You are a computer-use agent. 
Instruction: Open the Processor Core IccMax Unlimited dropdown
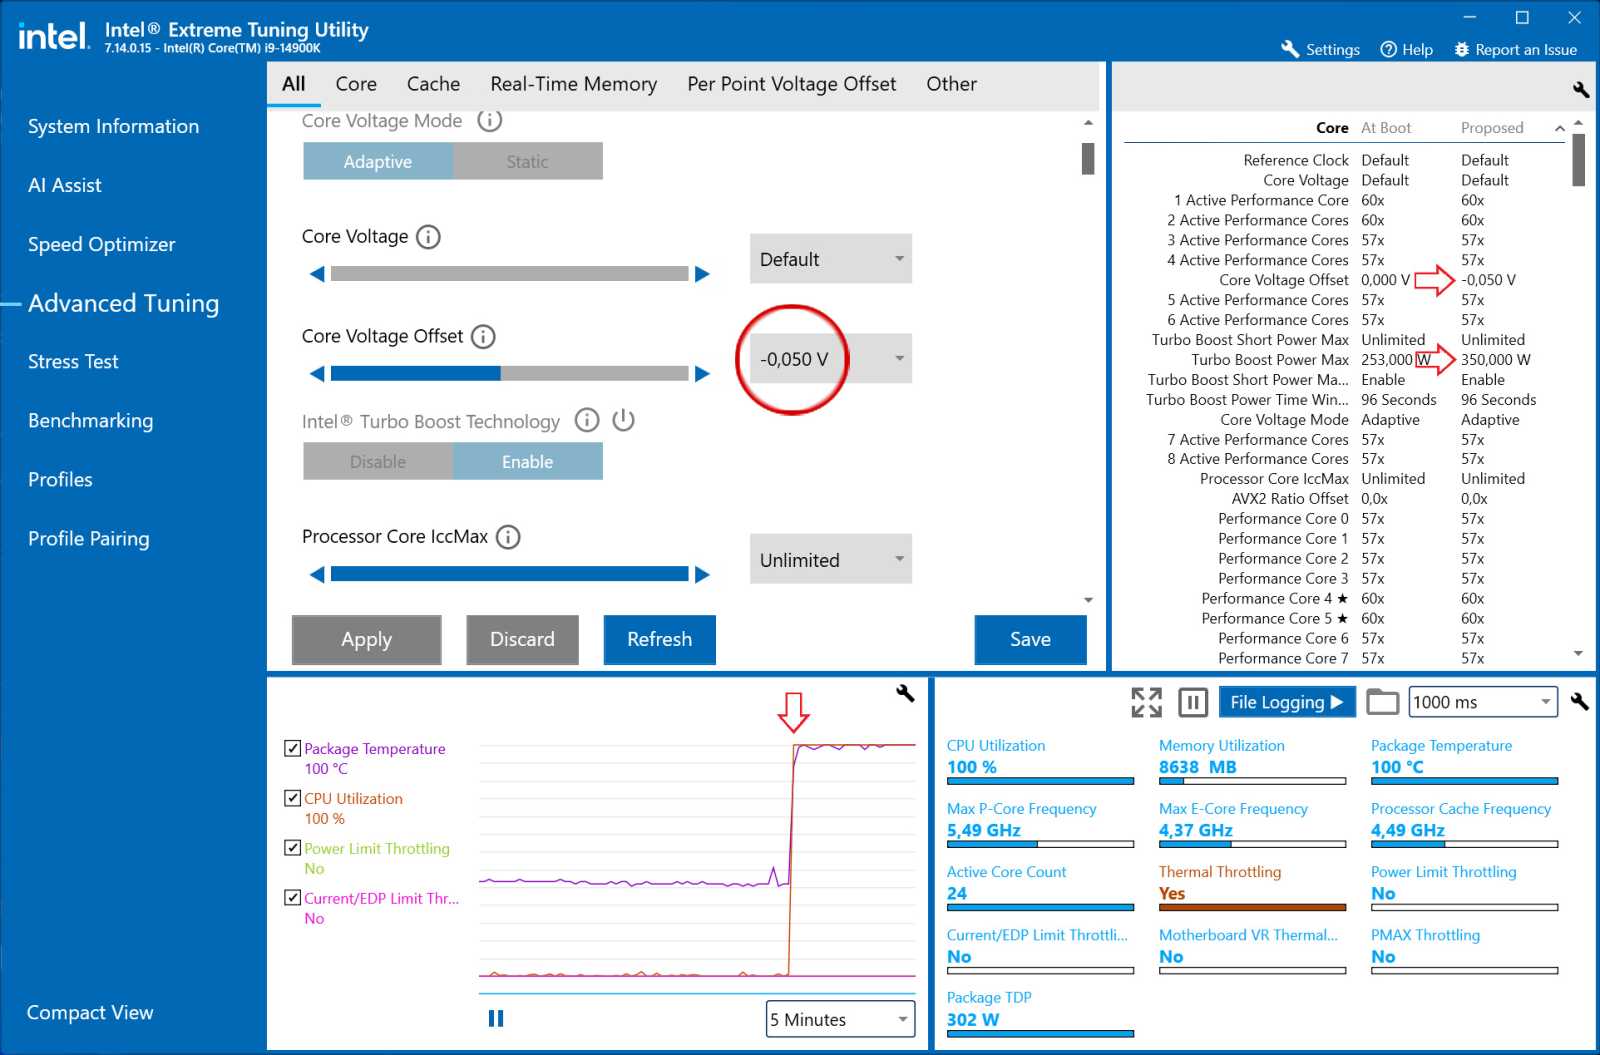(831, 559)
